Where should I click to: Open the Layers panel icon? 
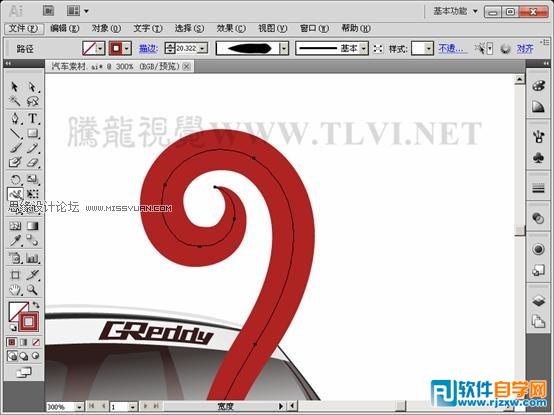point(538,301)
